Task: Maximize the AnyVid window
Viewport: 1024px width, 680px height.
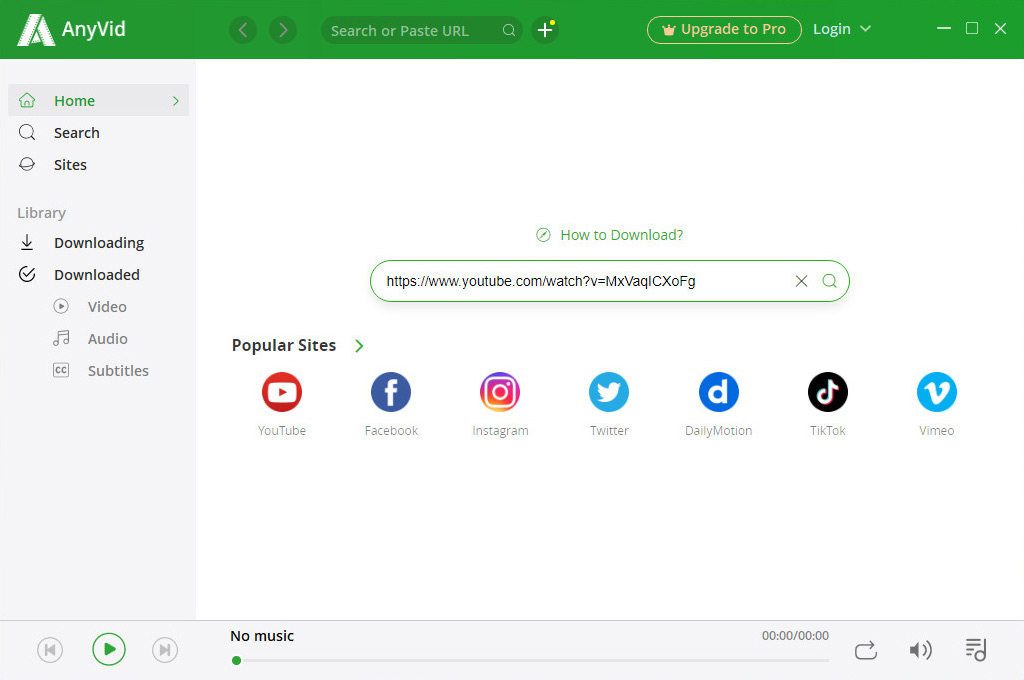Action: tap(972, 29)
